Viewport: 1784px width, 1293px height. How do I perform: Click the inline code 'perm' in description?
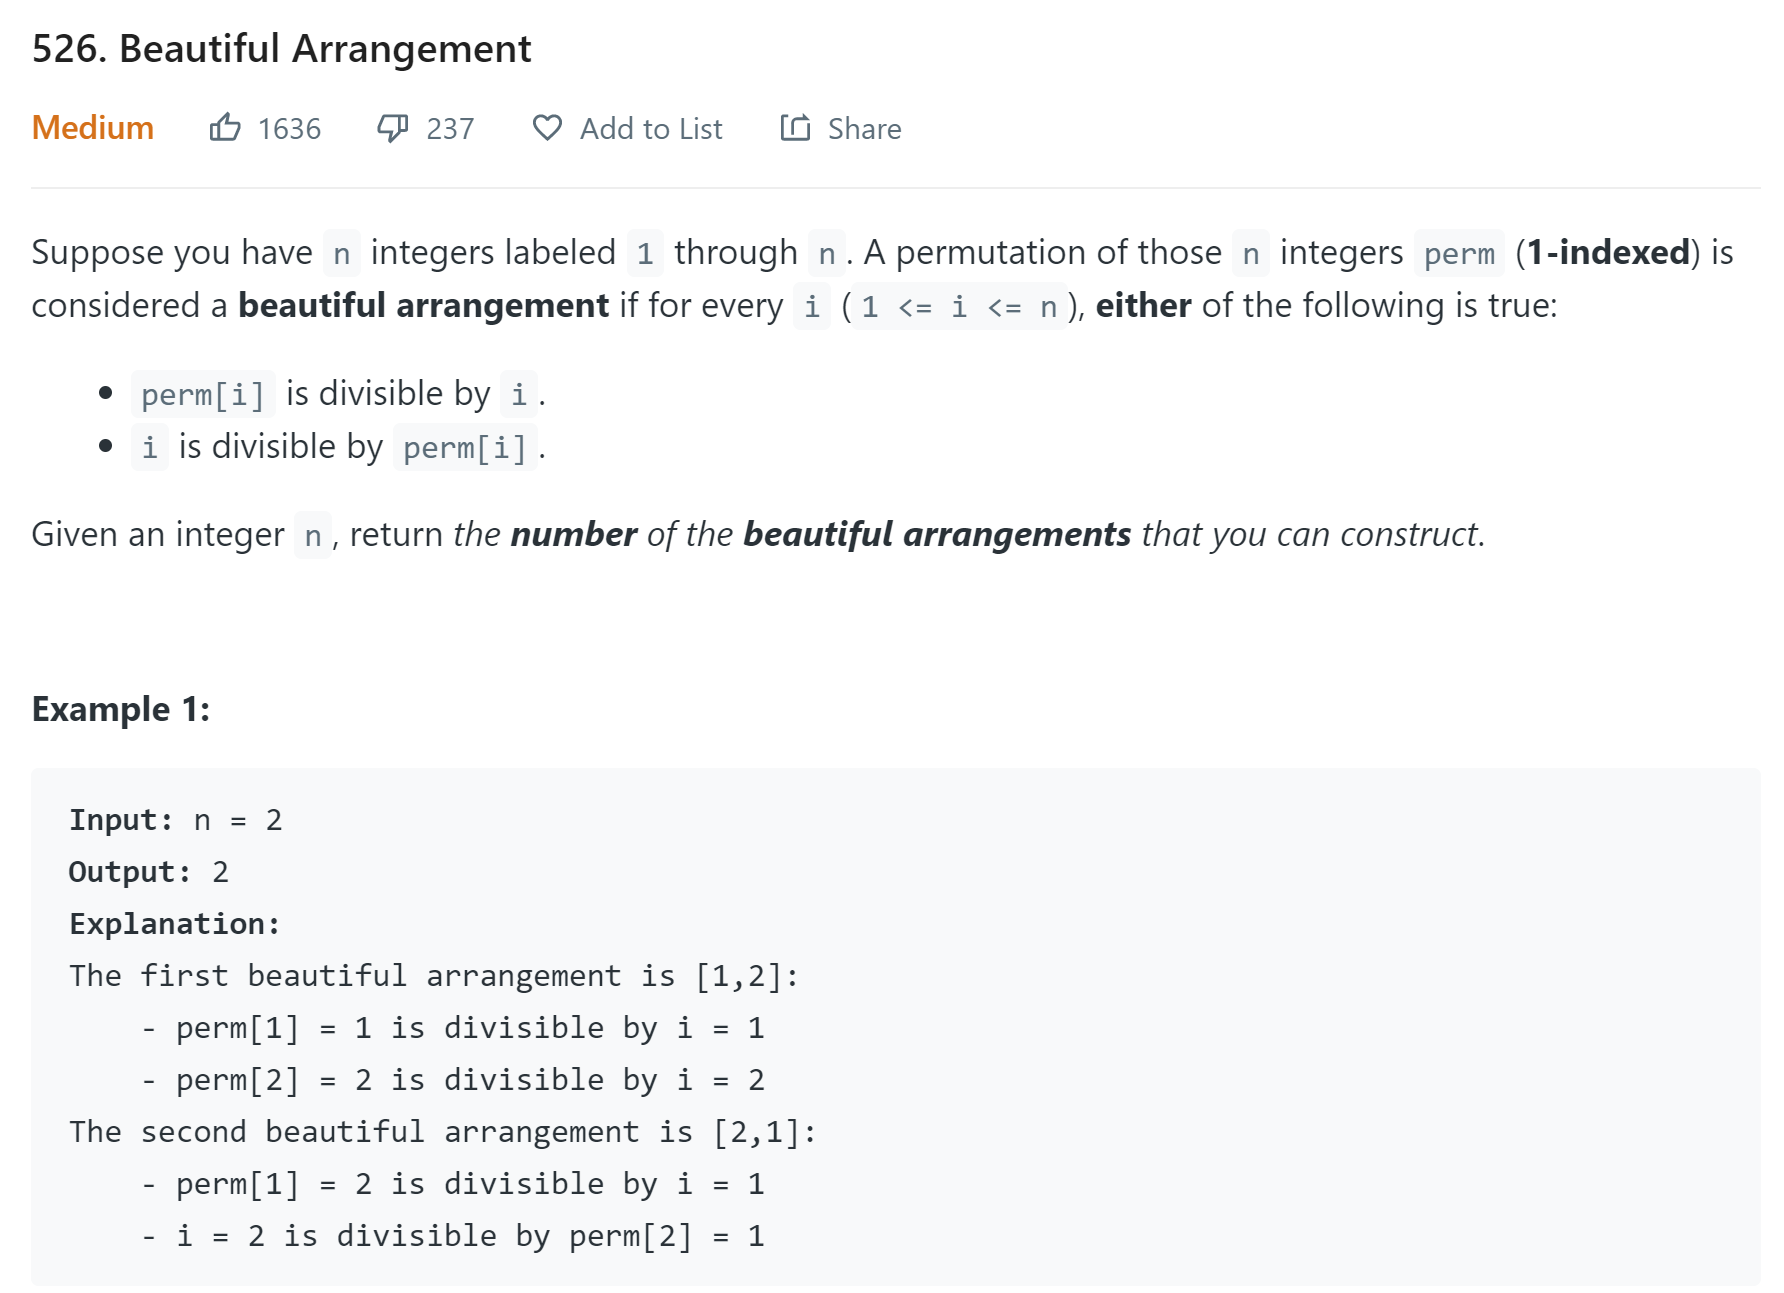click(1459, 253)
